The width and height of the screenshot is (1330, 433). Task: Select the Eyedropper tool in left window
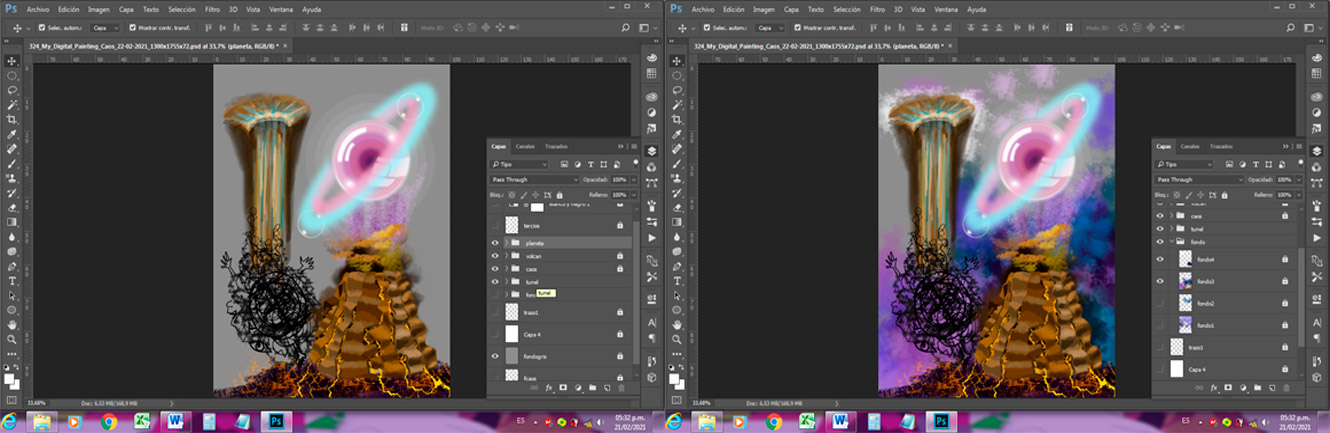pyautogui.click(x=12, y=134)
